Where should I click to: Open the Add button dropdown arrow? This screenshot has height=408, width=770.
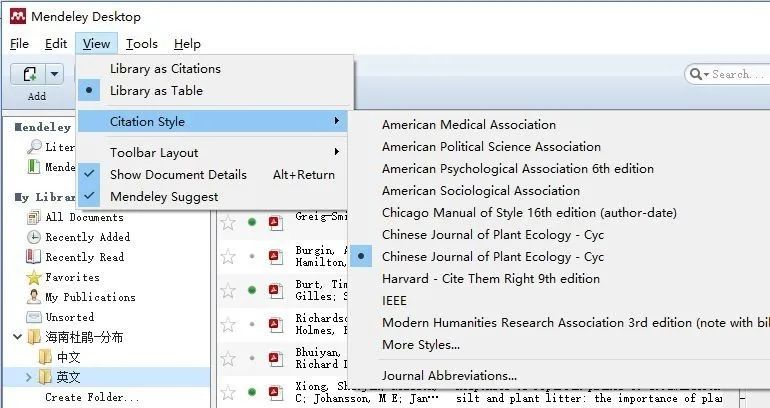coord(55,75)
